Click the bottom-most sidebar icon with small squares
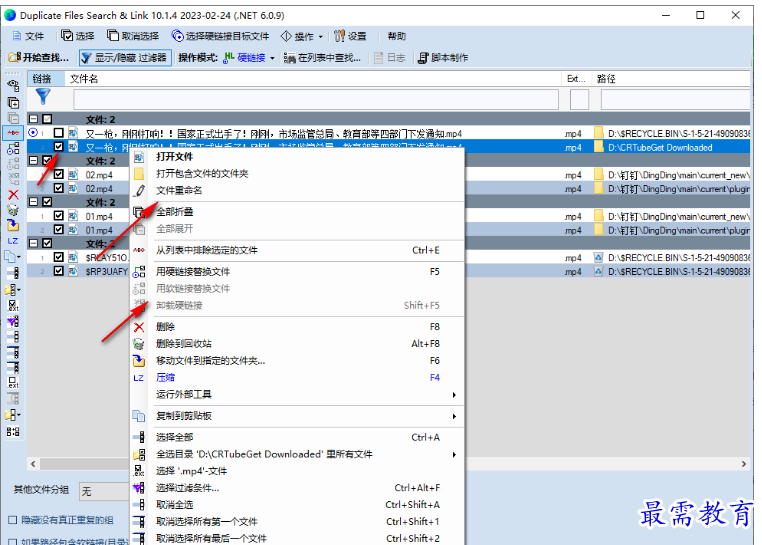This screenshot has width=762, height=545. point(13,431)
